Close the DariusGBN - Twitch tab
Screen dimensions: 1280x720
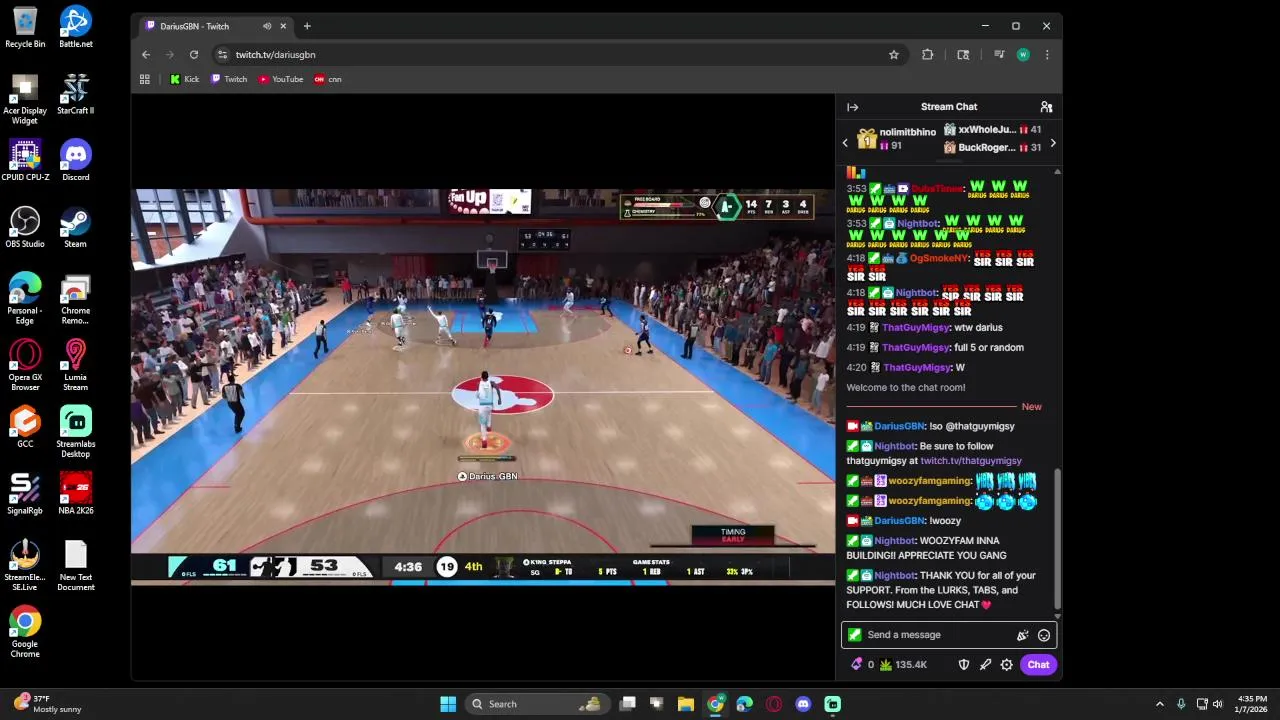pos(283,26)
